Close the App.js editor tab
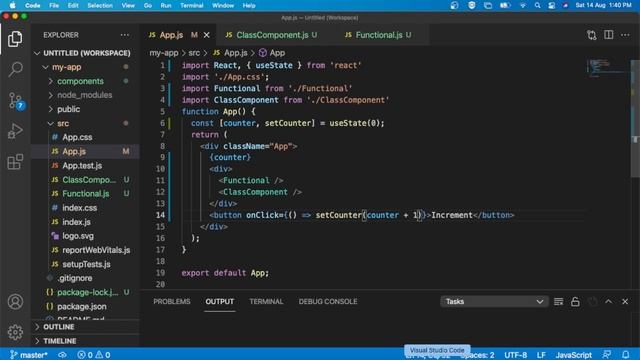Screen dimensions: 640x360 pos(207,35)
